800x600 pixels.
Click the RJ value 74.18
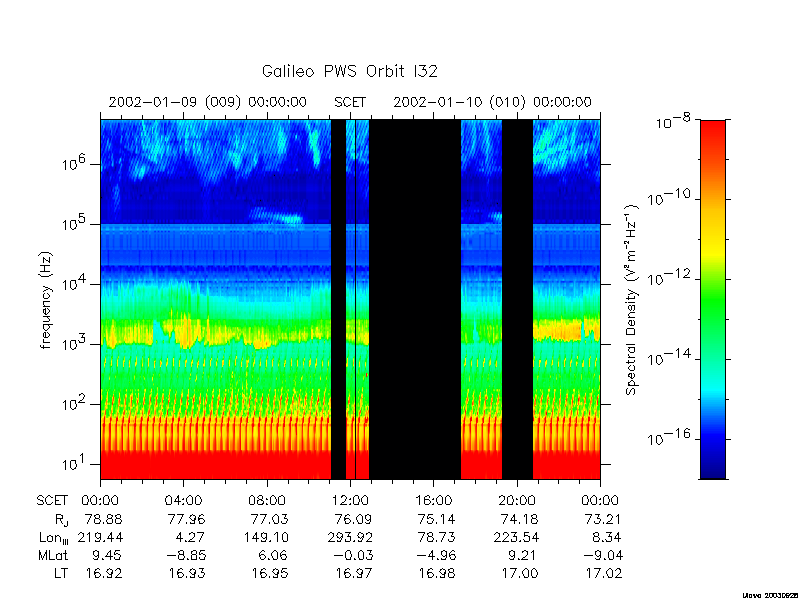(x=519, y=519)
